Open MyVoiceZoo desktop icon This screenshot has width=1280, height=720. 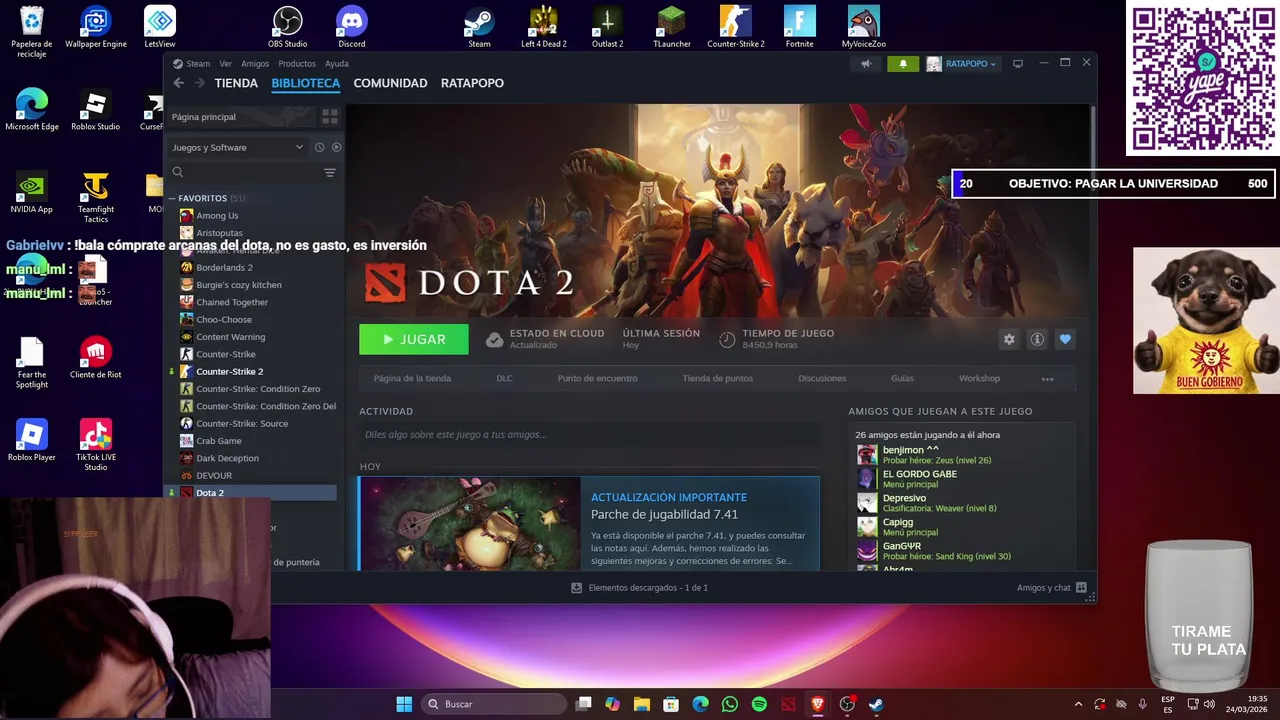tap(864, 27)
